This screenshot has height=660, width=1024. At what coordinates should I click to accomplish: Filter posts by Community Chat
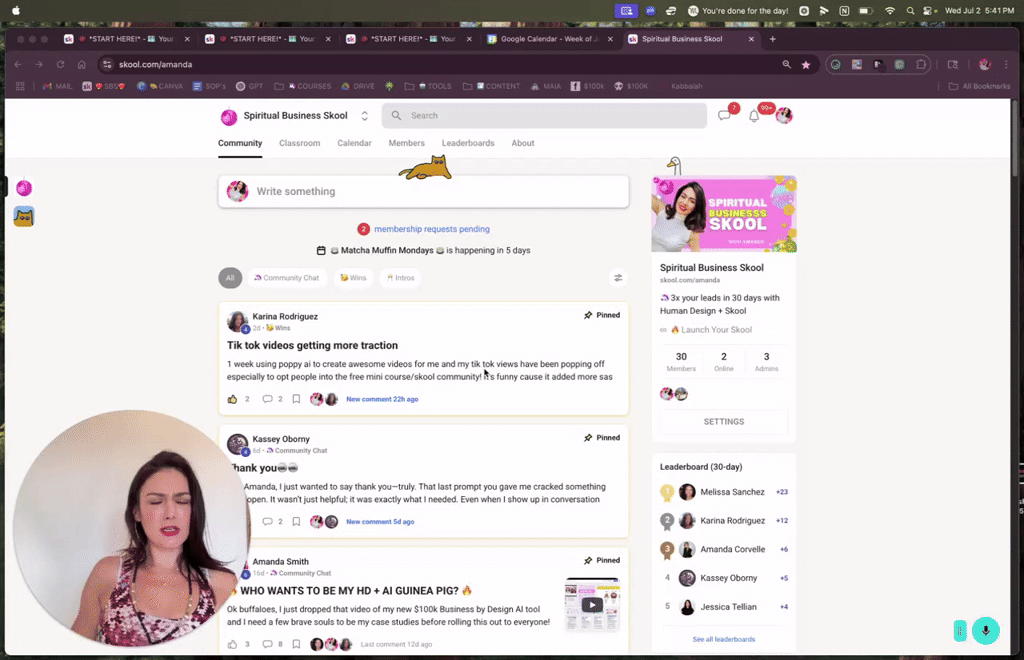point(286,277)
